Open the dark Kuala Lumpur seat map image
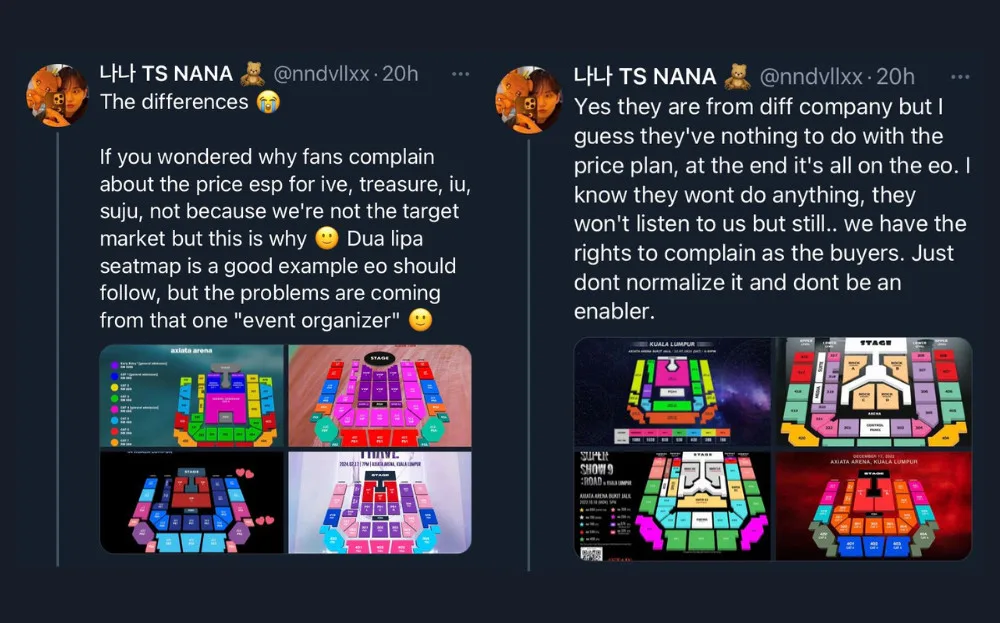Screen dimensions: 1000x623 (x=672, y=392)
